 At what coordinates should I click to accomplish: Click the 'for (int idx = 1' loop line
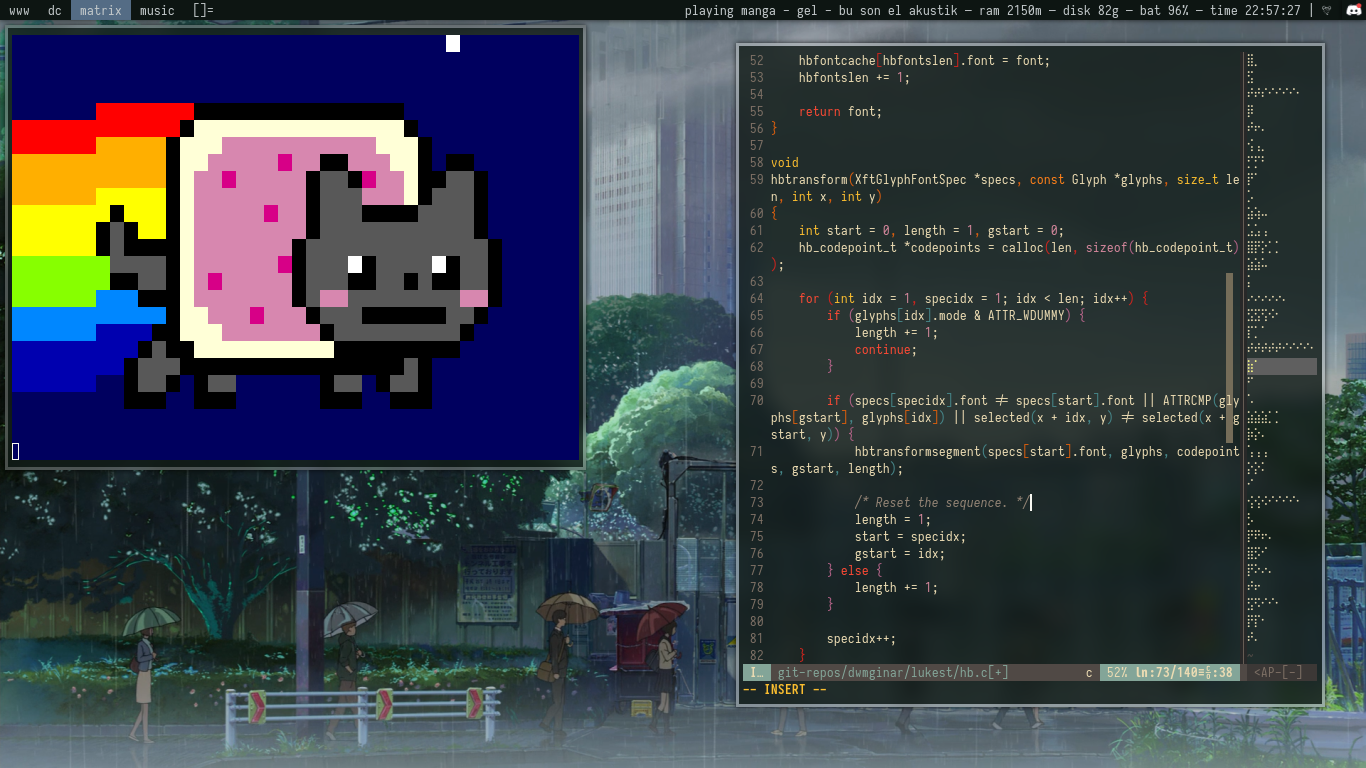click(974, 298)
